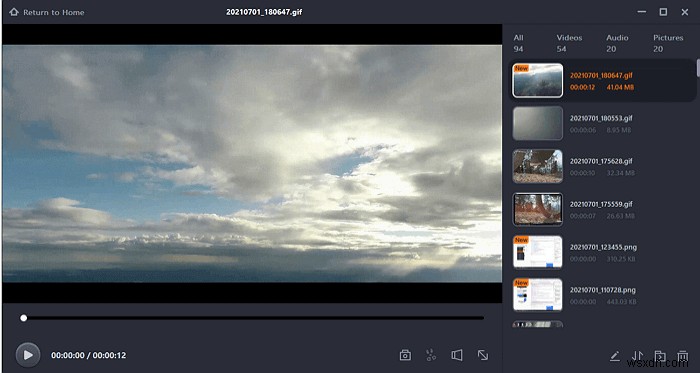Select the file name 20210701_180647.gif in list
700x373 pixels.
(601, 75)
